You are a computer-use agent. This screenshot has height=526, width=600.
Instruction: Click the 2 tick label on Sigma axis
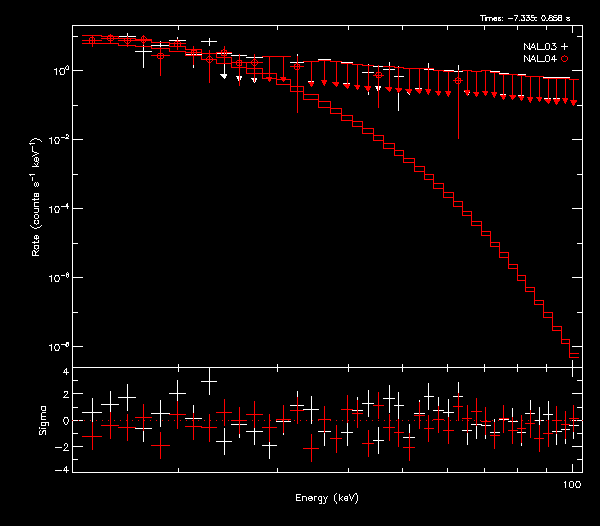(x=65, y=396)
